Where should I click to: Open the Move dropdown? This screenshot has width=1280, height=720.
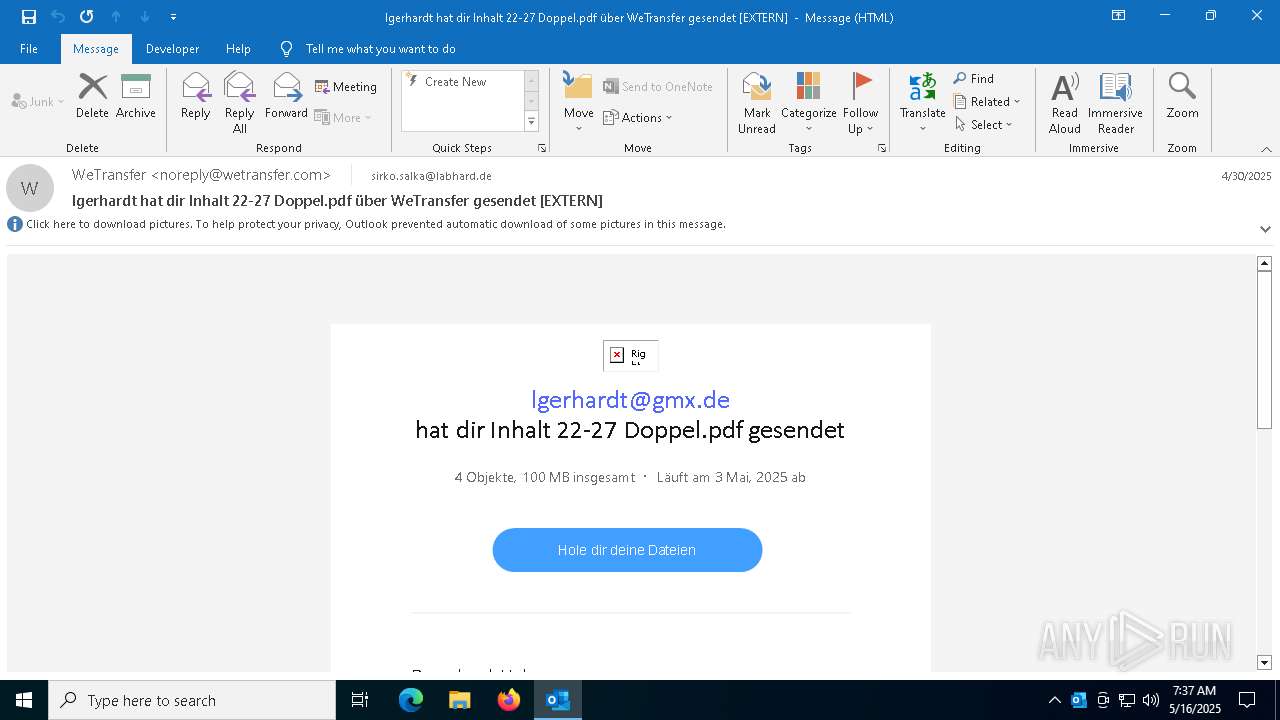click(x=579, y=102)
